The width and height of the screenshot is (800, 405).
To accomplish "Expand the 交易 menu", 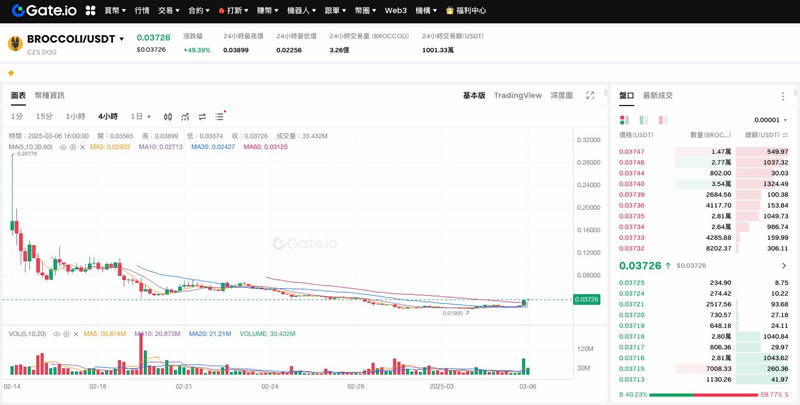I will pyautogui.click(x=168, y=10).
